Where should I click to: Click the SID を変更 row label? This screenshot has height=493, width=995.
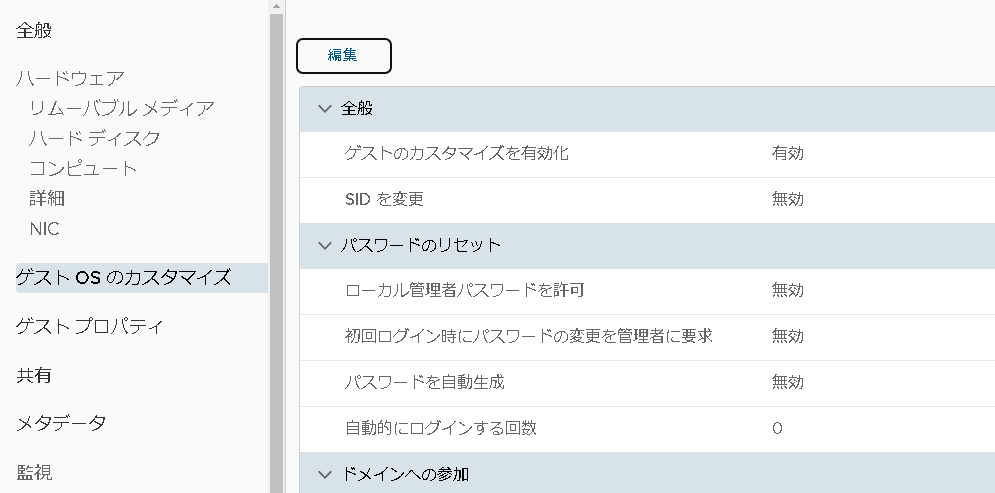pyautogui.click(x=384, y=199)
